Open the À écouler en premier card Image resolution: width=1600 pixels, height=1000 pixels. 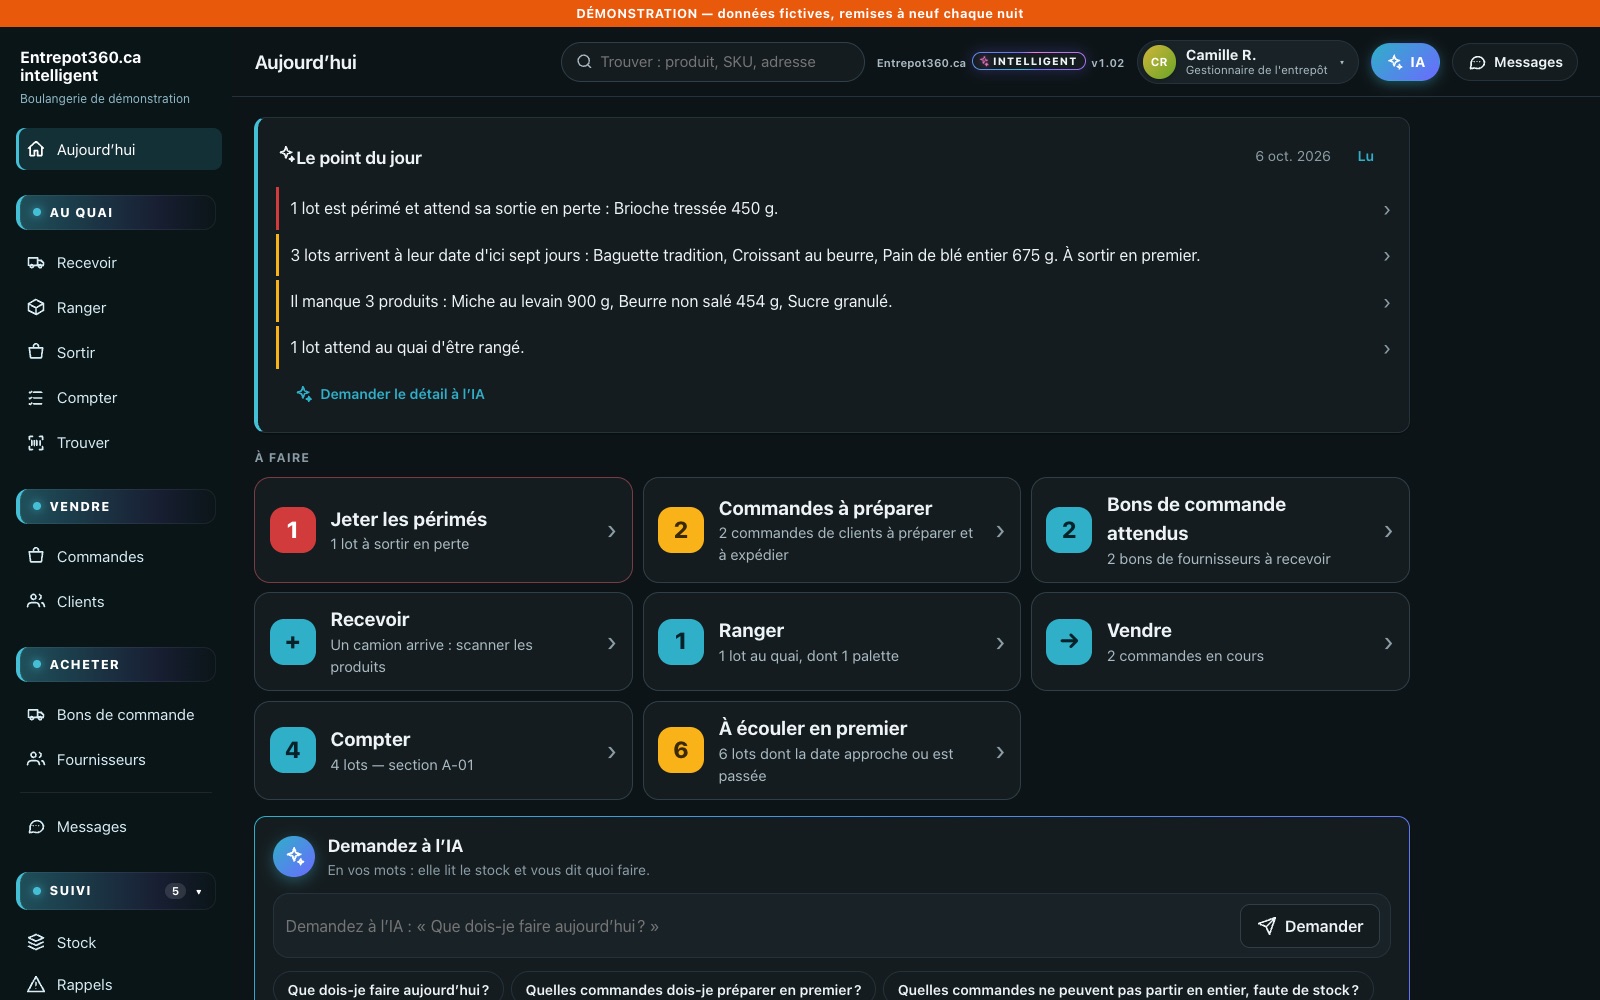832,751
